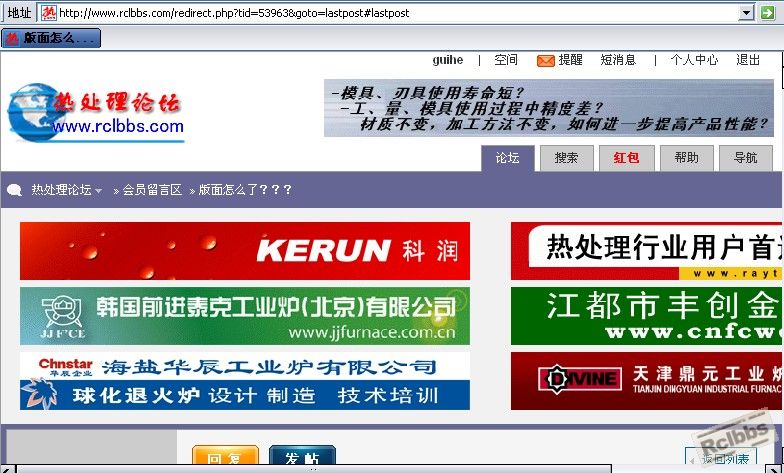784x473 pixels.
Task: Click the orange 回复 reply button
Action: click(x=226, y=455)
